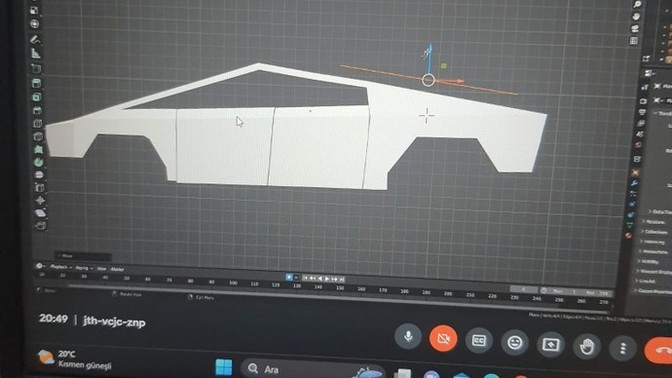Screen dimensions: 672x378
Task: Toggle use preview range clock in timeline
Action: tap(544, 290)
